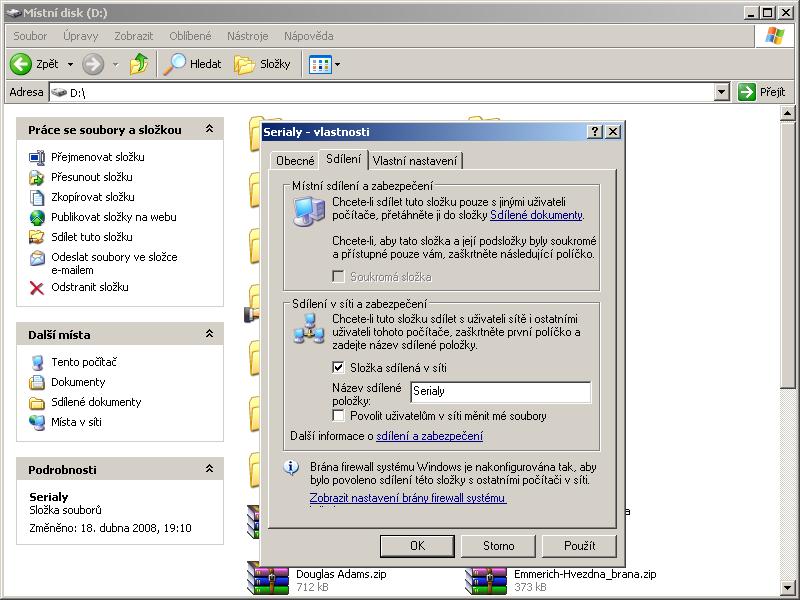Collapse Práce se soubory a složkou panel
The image size is (800, 600).
pyautogui.click(x=209, y=130)
